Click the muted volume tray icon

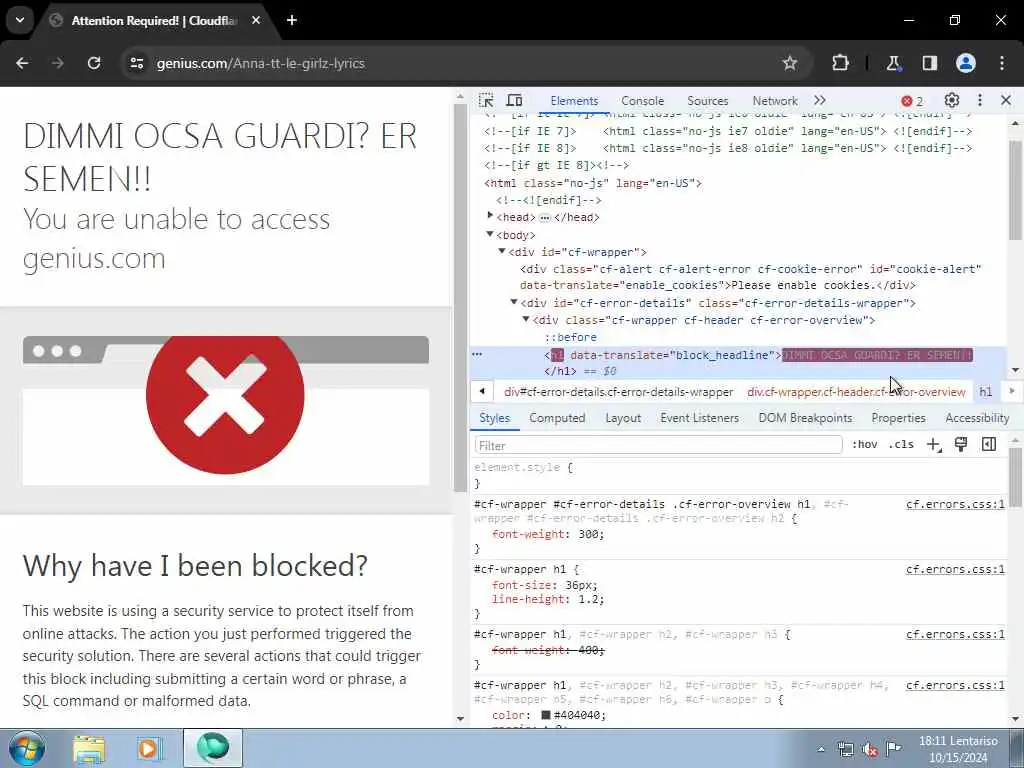click(x=870, y=749)
